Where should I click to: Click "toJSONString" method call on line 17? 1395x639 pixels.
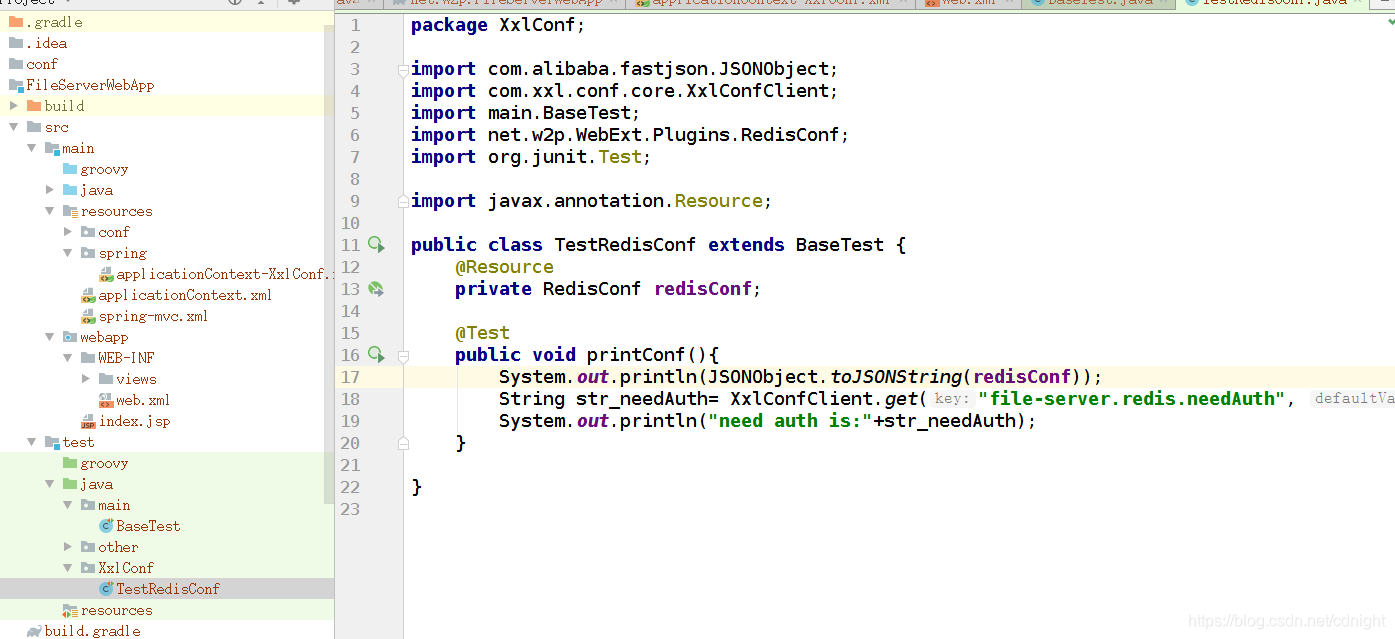896,377
